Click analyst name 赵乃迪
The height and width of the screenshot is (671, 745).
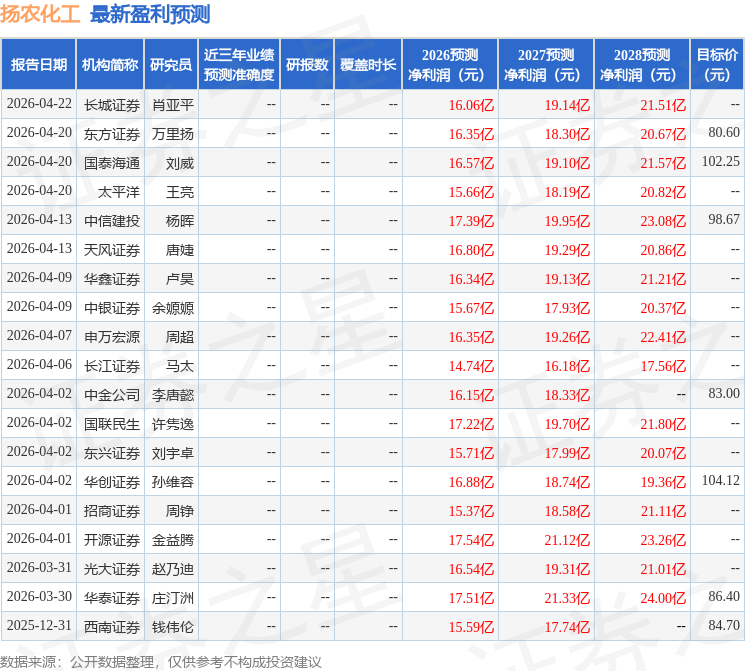pos(173,569)
